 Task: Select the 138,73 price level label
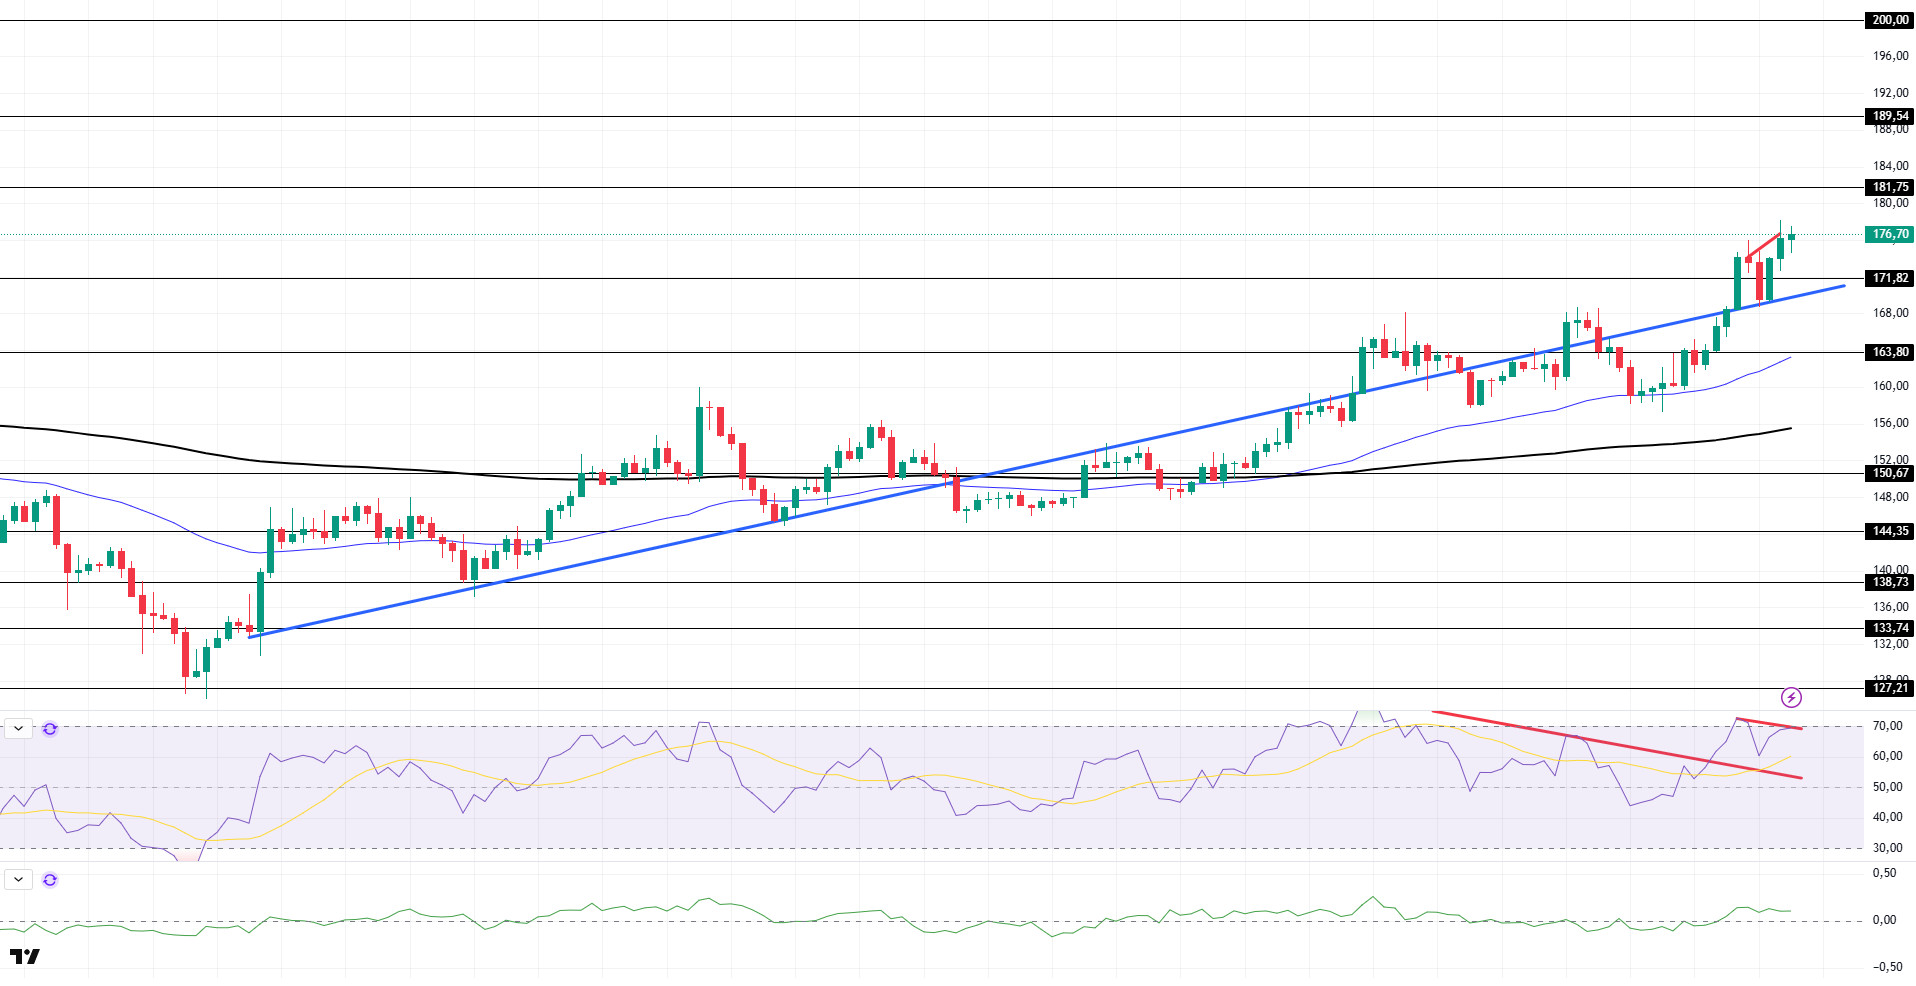point(1890,582)
